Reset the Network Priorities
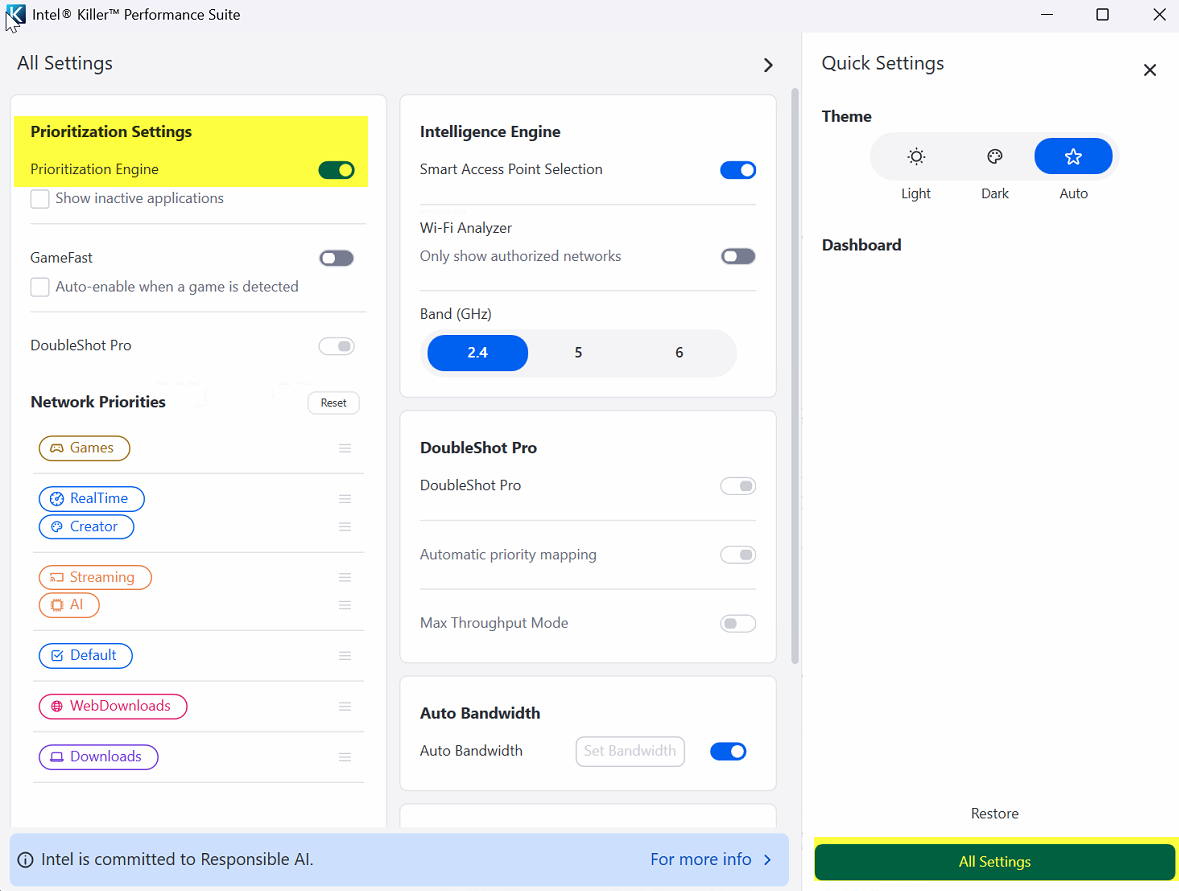Screen dimensions: 1179x891 click(333, 403)
